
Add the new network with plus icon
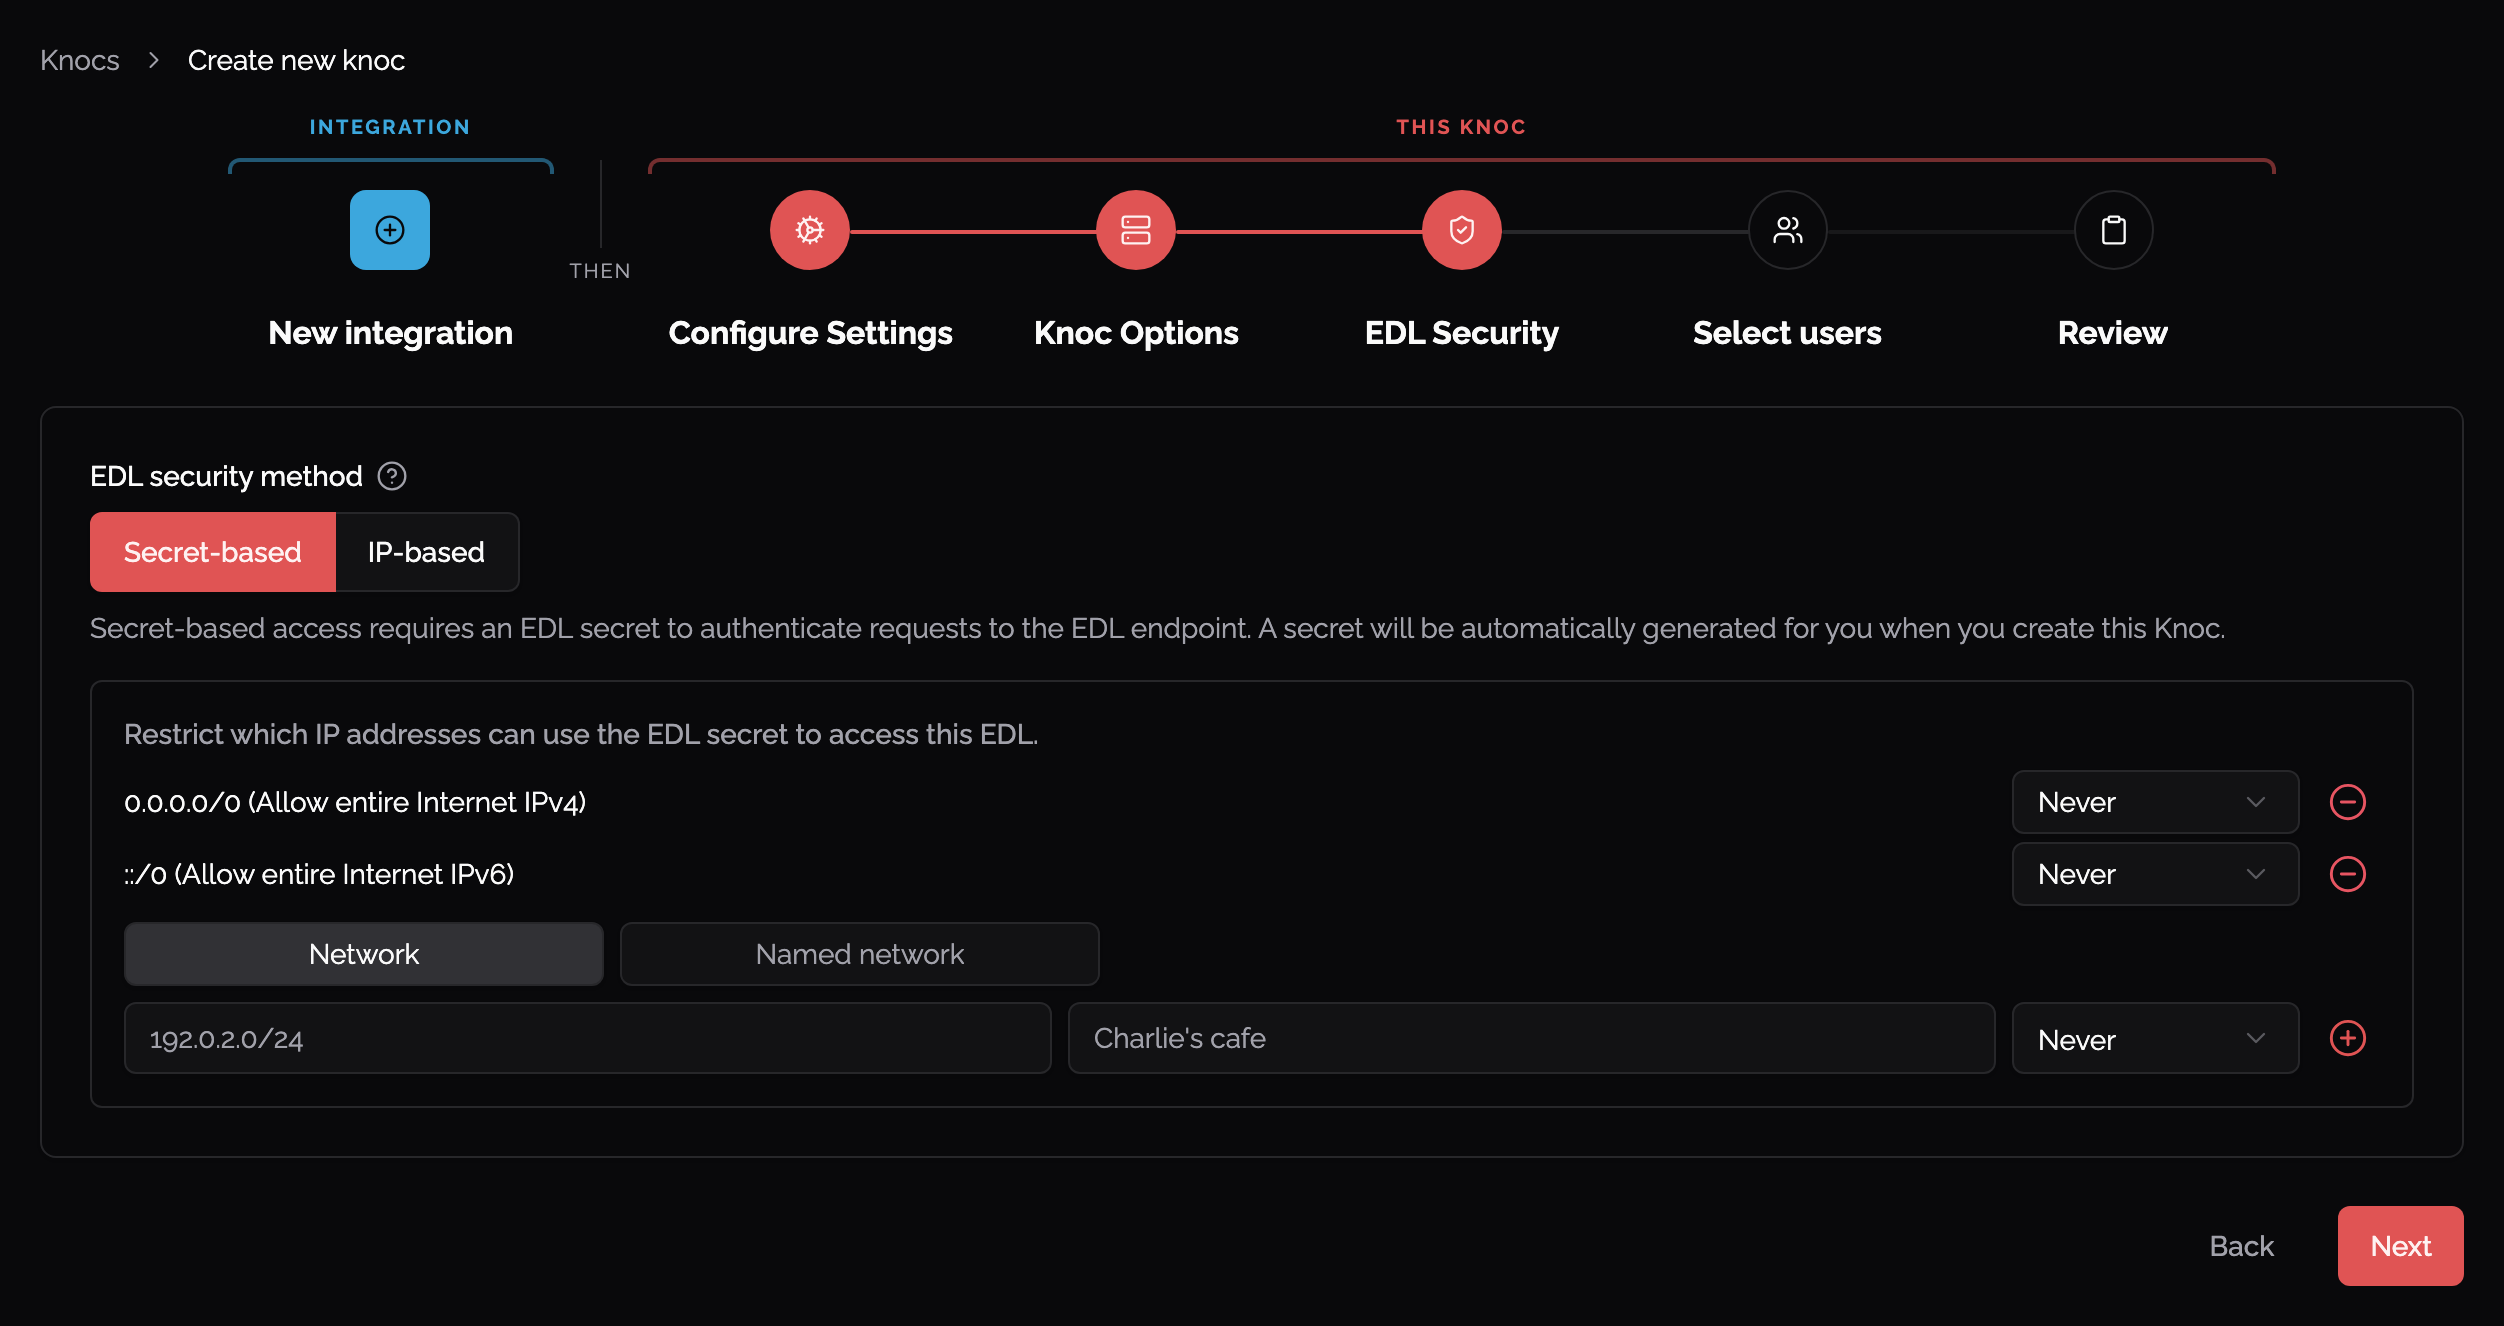pyautogui.click(x=2348, y=1038)
